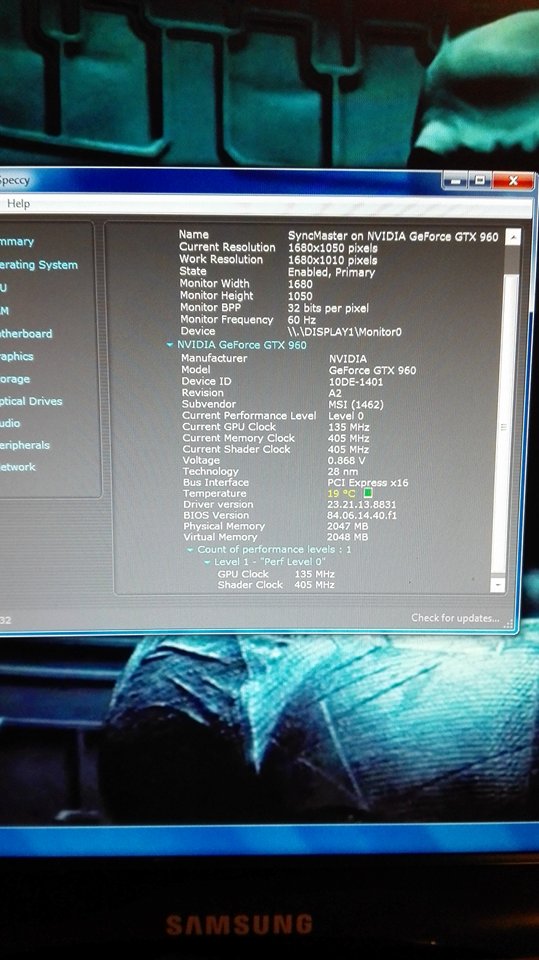The height and width of the screenshot is (960, 539).
Task: Collapse the Level 1 Perf Level 0 node
Action: (x=207, y=562)
